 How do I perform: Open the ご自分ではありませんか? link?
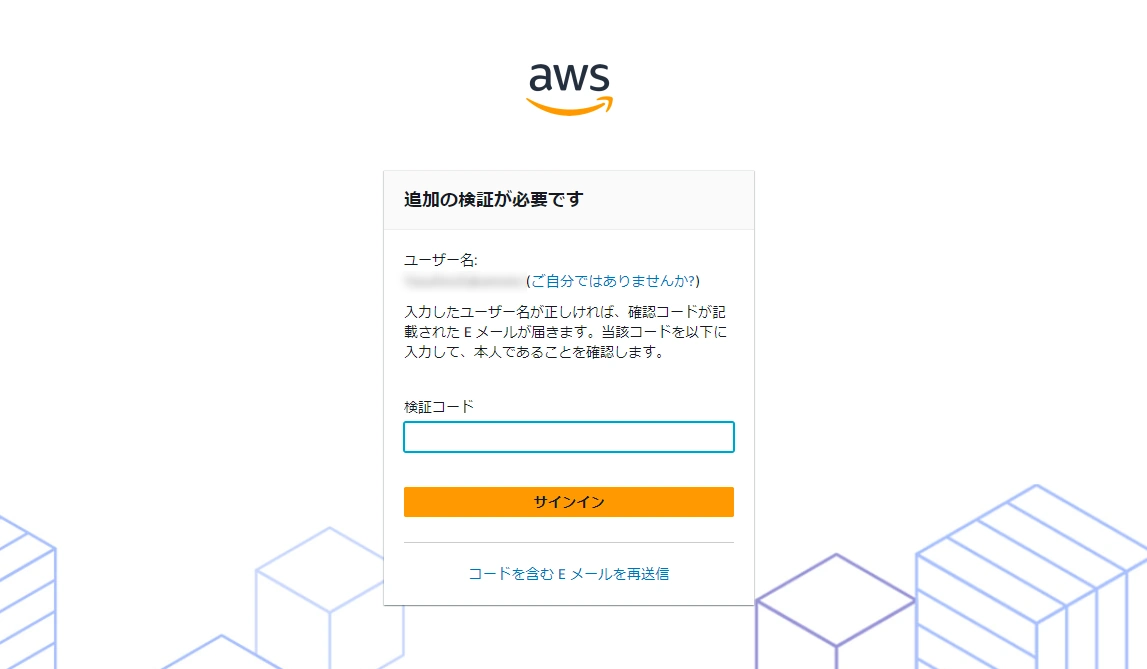tap(613, 281)
